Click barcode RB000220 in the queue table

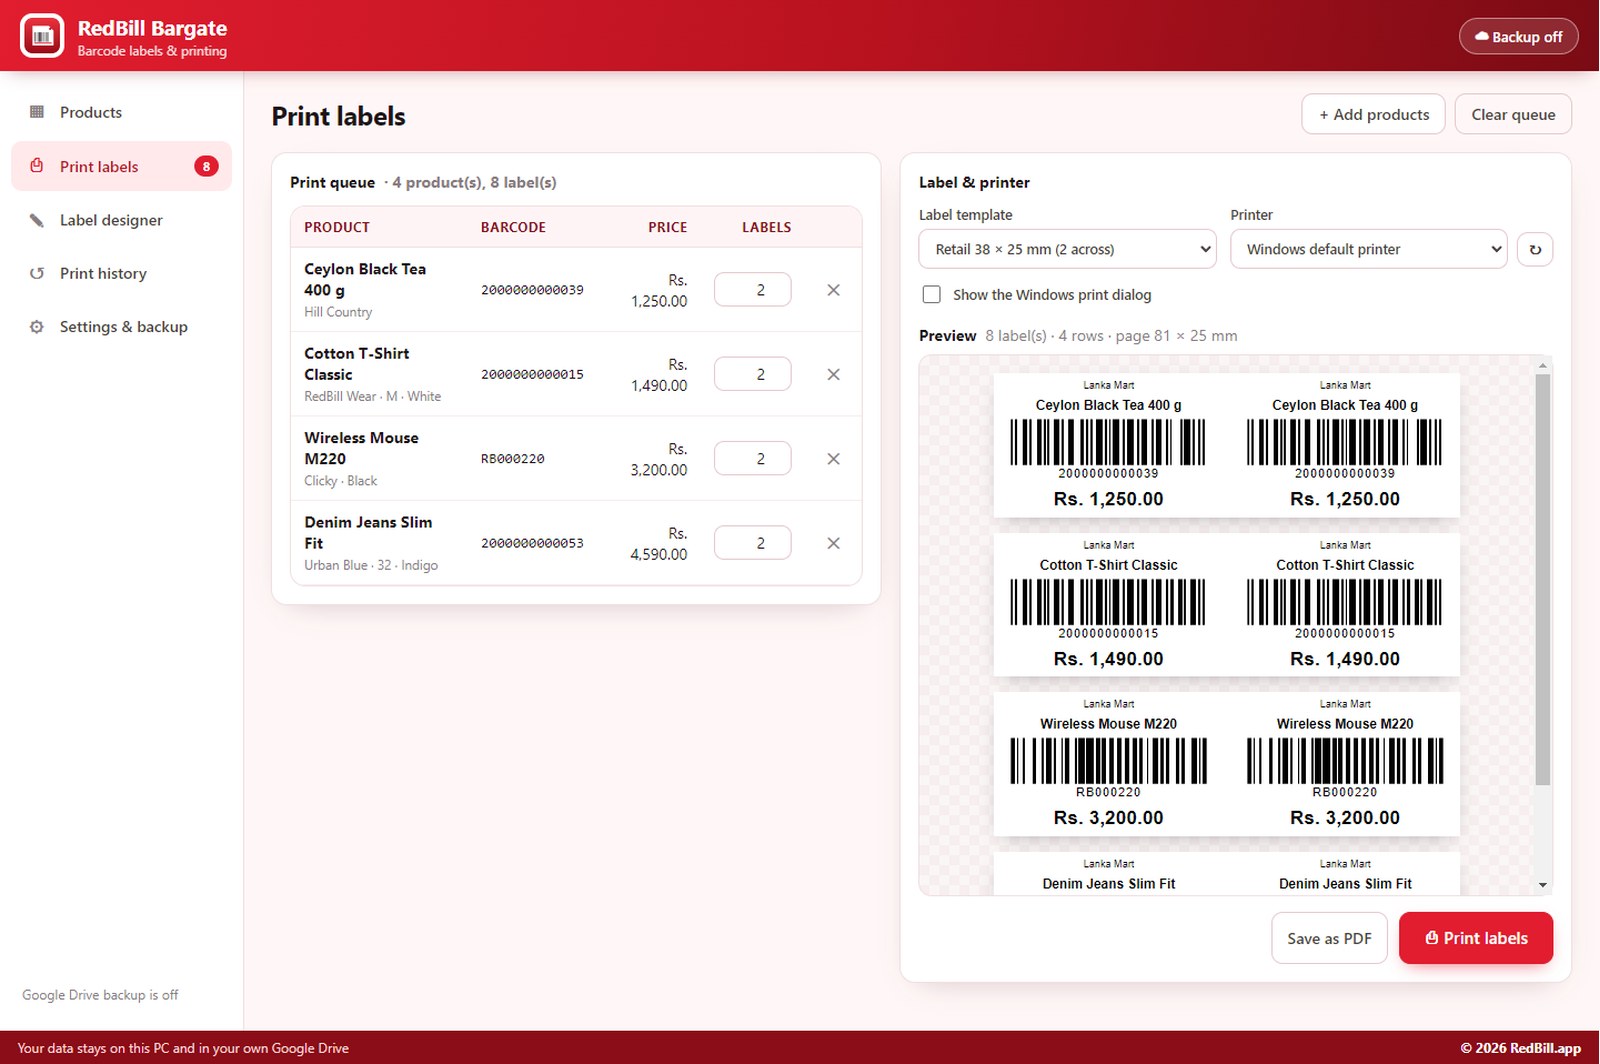[x=513, y=459]
